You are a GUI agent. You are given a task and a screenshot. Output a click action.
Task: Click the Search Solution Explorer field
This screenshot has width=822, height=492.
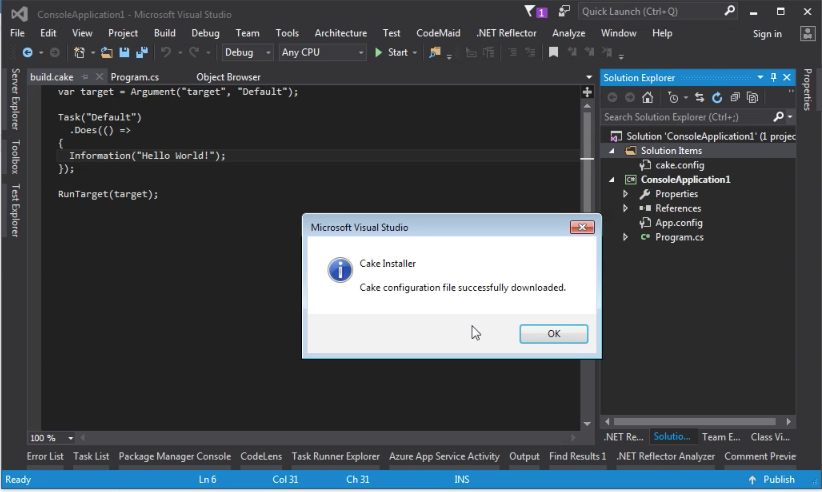[x=687, y=117]
